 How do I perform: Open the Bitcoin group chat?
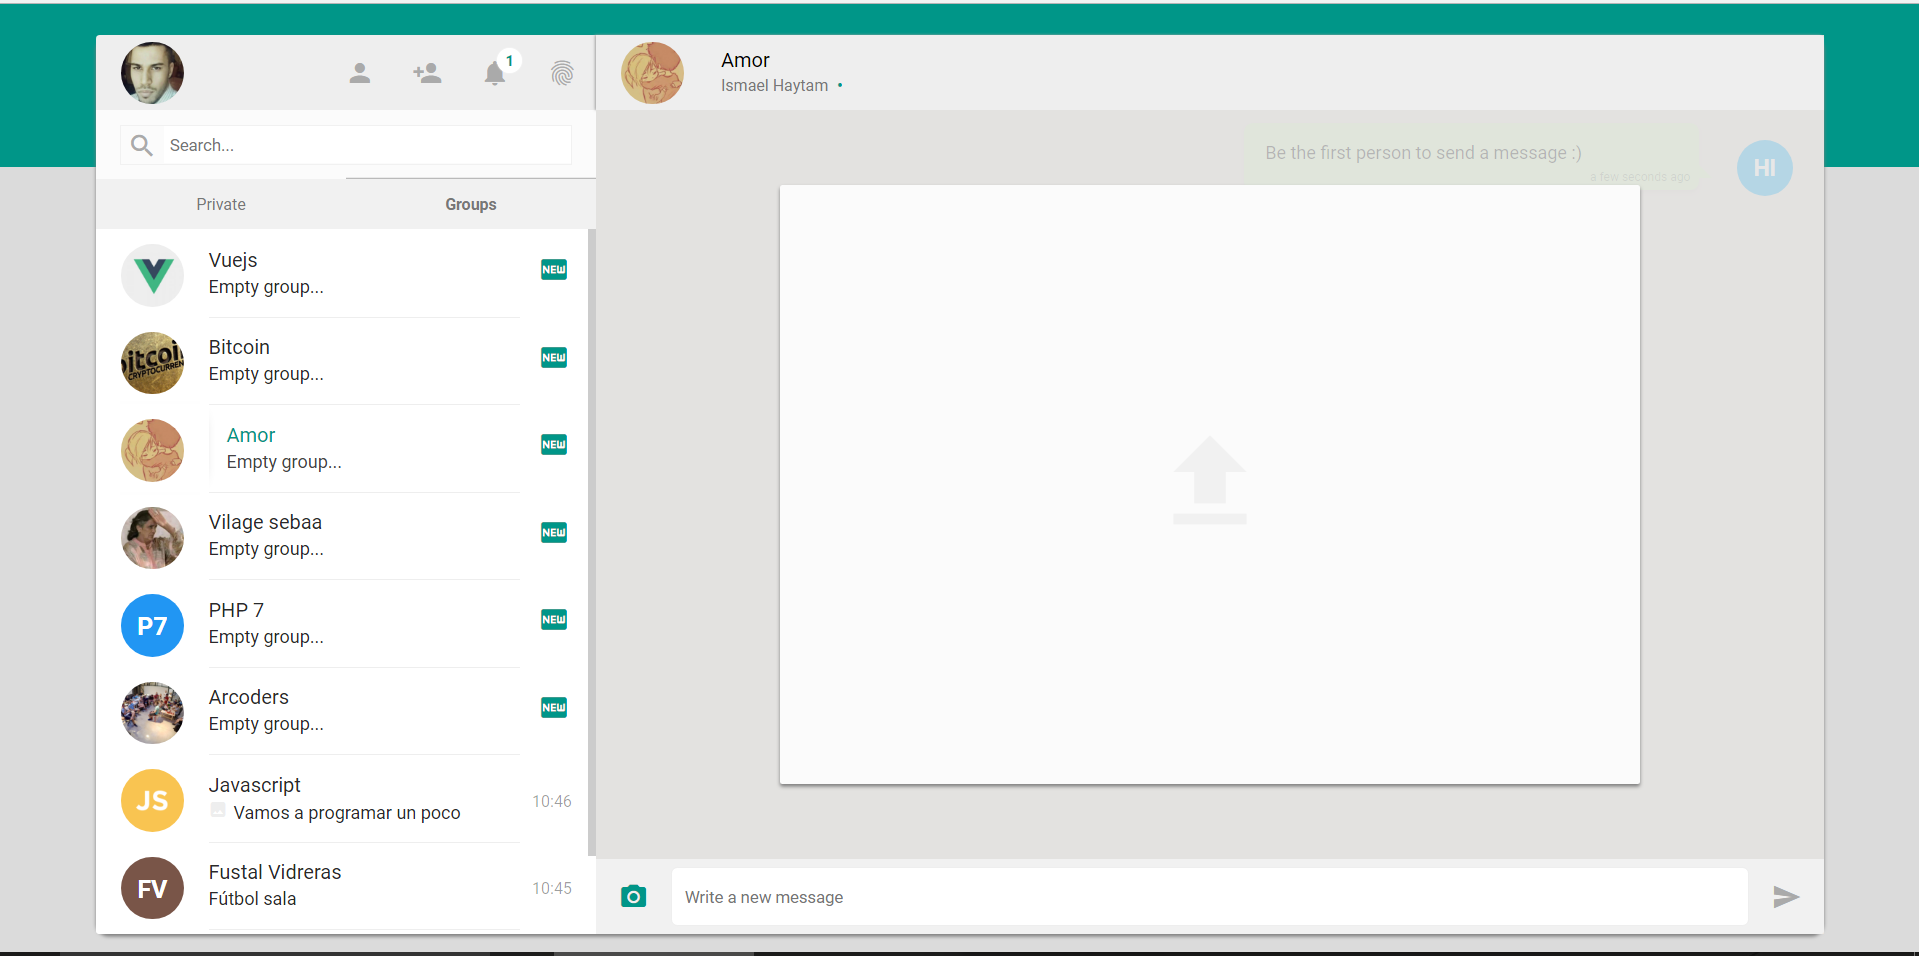tap(342, 361)
